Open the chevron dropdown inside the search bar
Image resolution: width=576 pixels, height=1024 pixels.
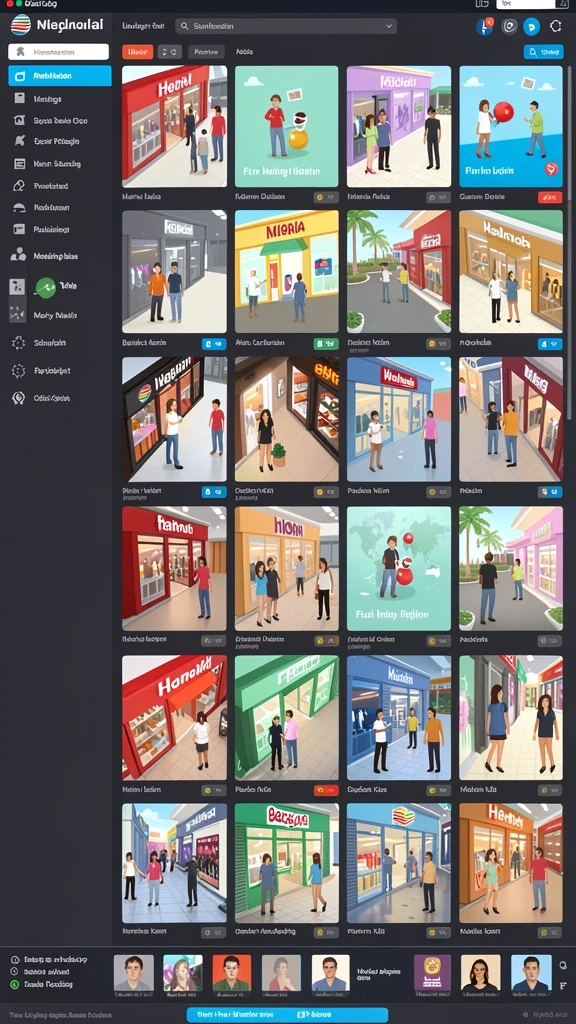pos(389,26)
